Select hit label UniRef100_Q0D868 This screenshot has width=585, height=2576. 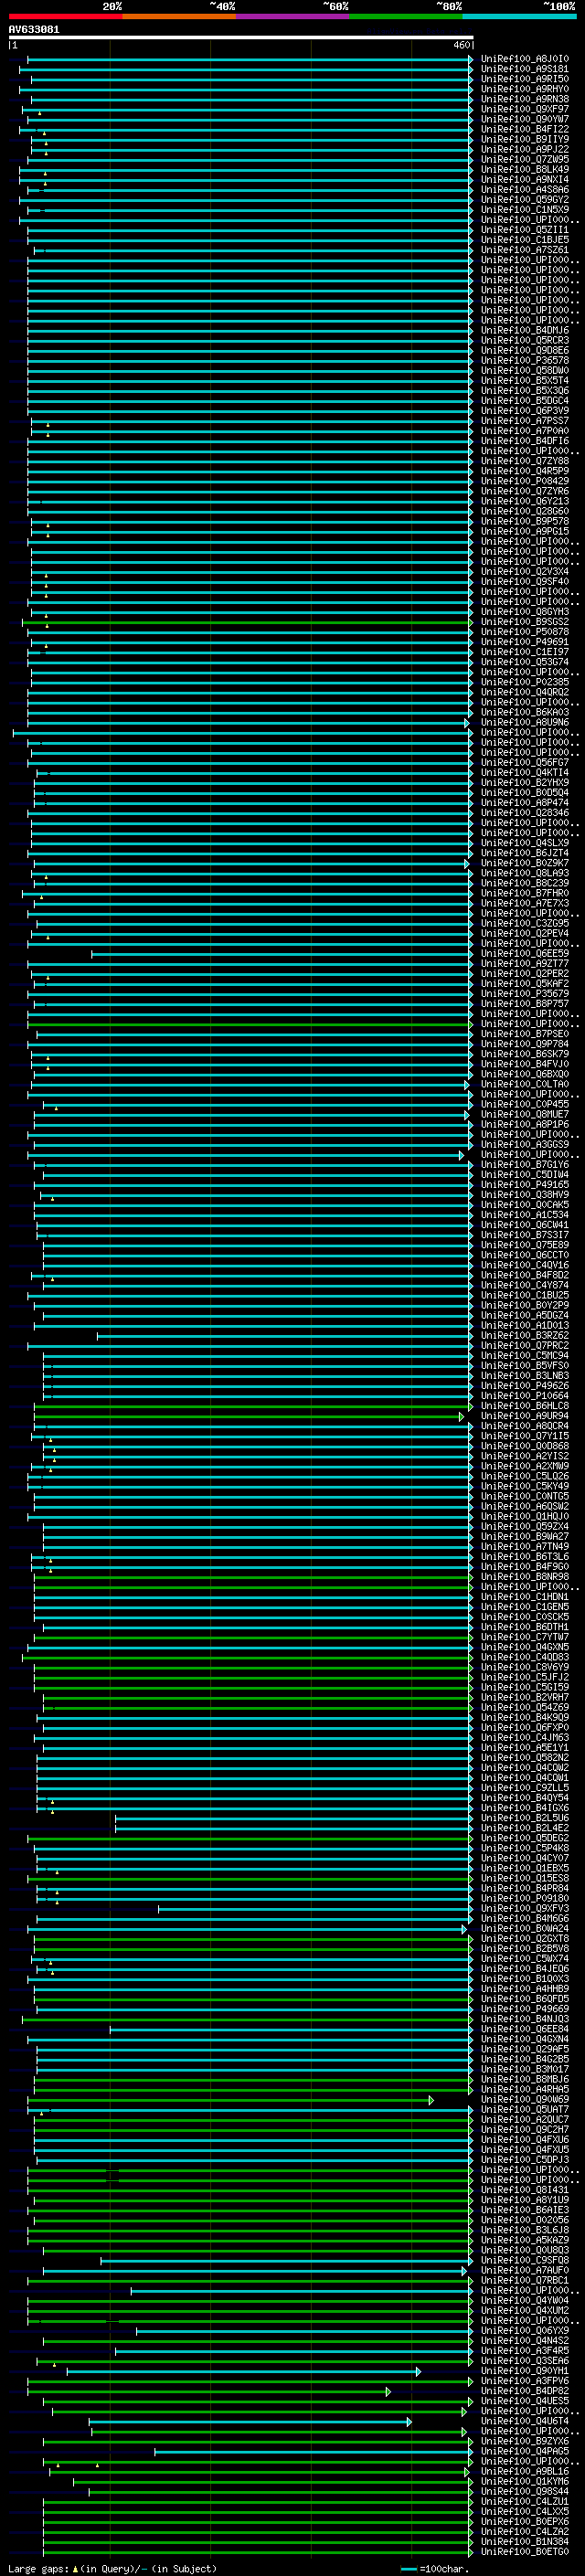tap(525, 1446)
